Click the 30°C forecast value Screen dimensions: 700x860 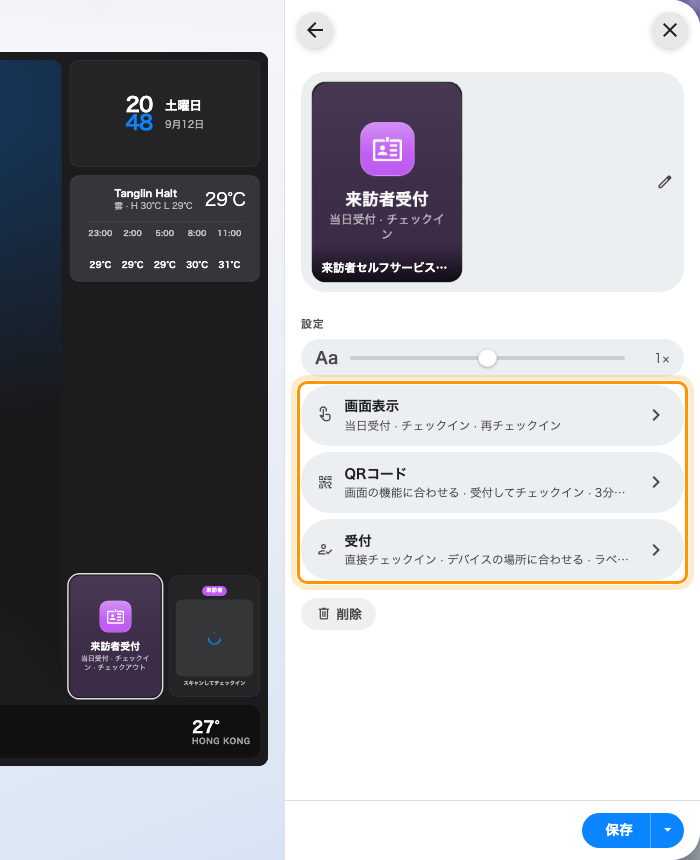197,265
